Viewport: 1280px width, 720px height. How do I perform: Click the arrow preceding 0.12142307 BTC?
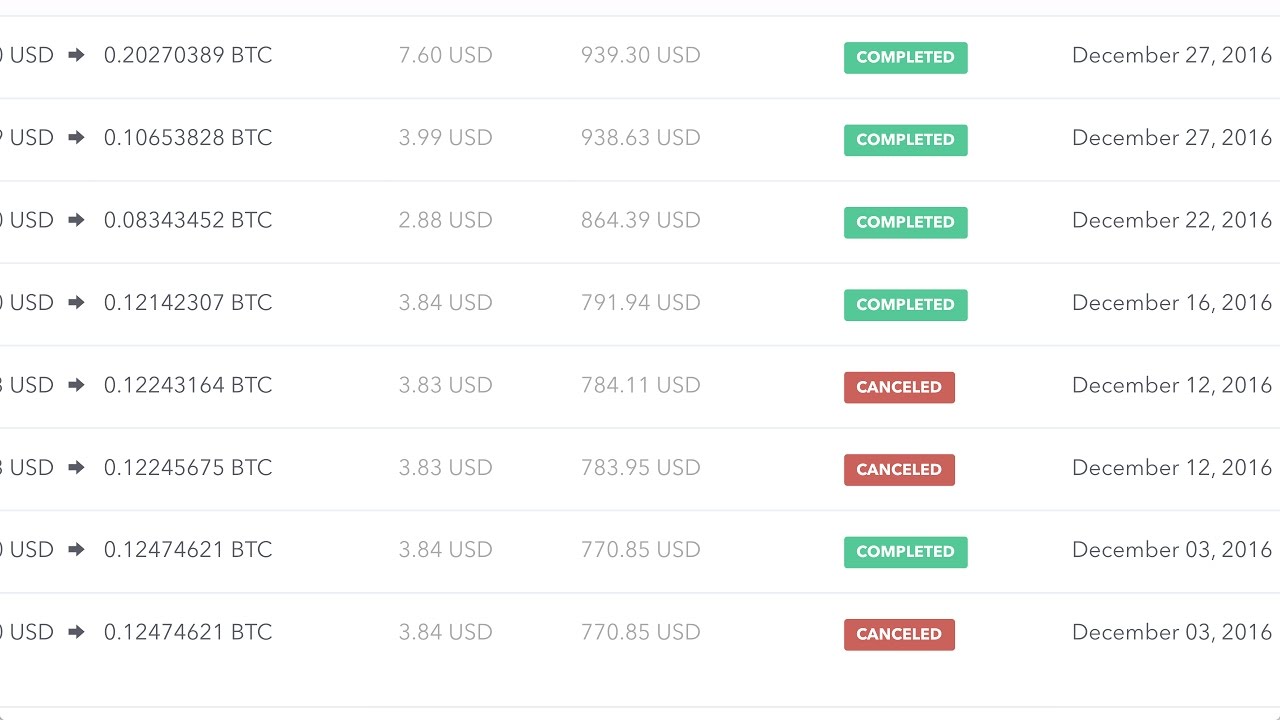tap(76, 303)
